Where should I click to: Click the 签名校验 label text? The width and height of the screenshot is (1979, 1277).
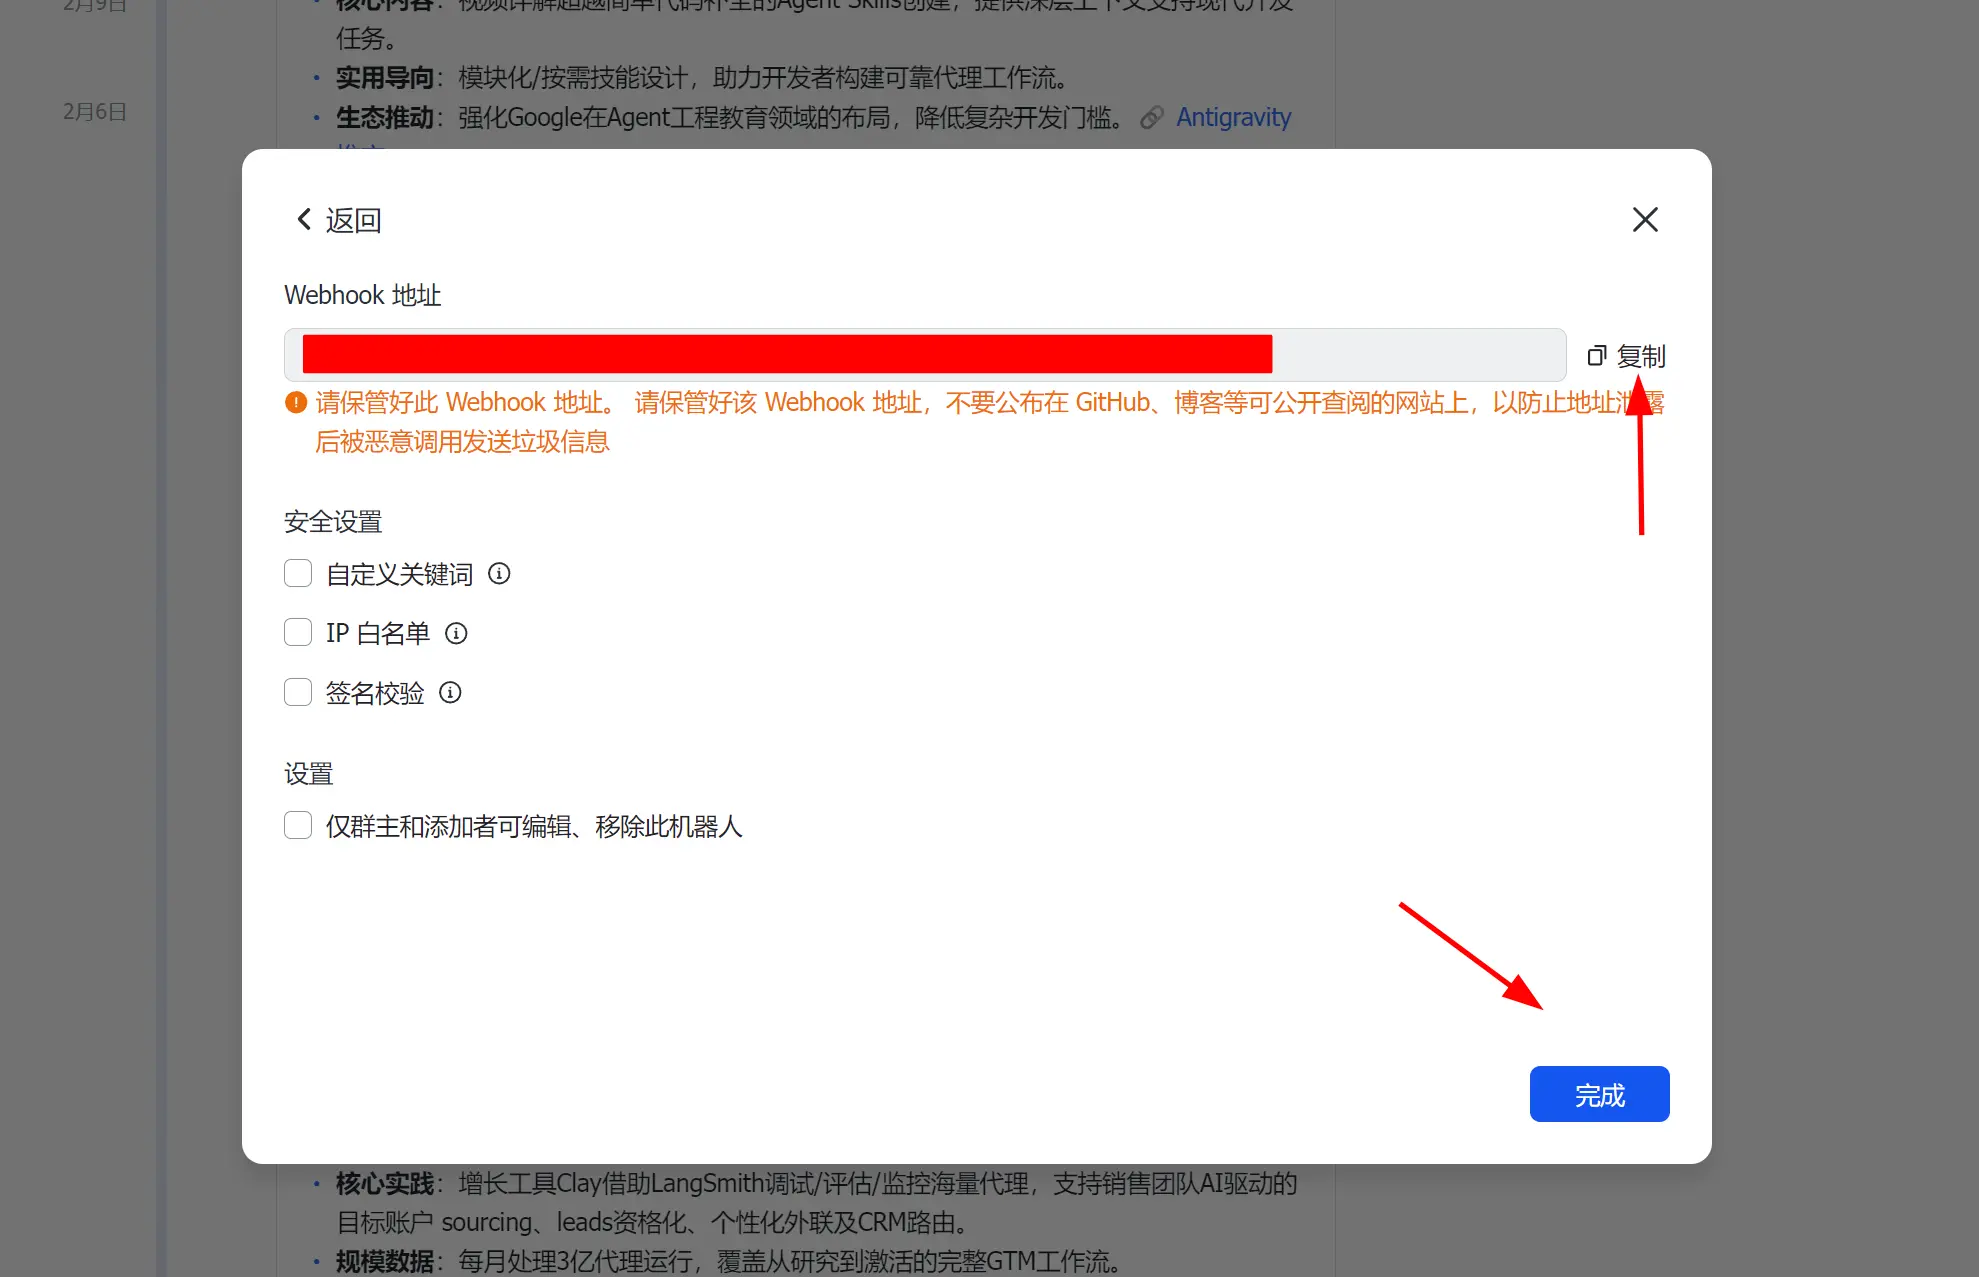click(x=375, y=693)
